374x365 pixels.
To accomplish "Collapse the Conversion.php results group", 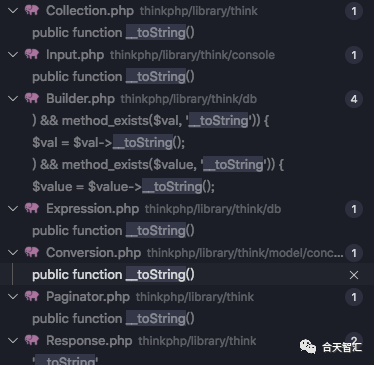I will point(13,253).
